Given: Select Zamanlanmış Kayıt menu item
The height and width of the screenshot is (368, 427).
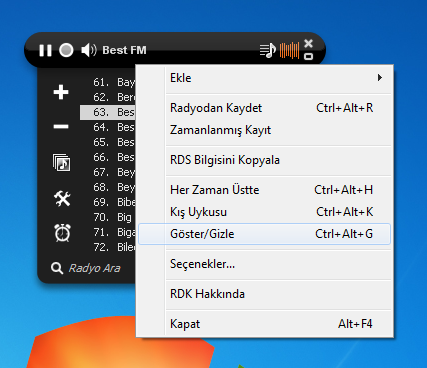Looking at the screenshot, I should 264,130.
